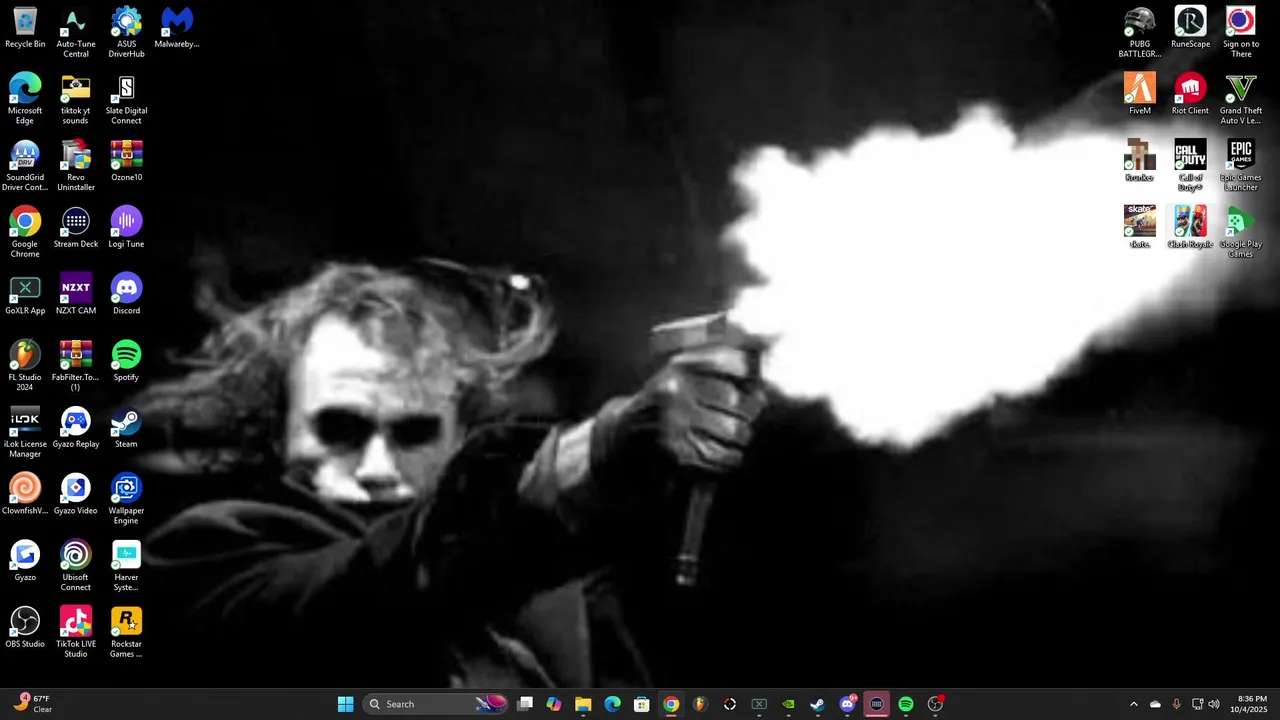Open the Windows Start menu

pos(345,704)
